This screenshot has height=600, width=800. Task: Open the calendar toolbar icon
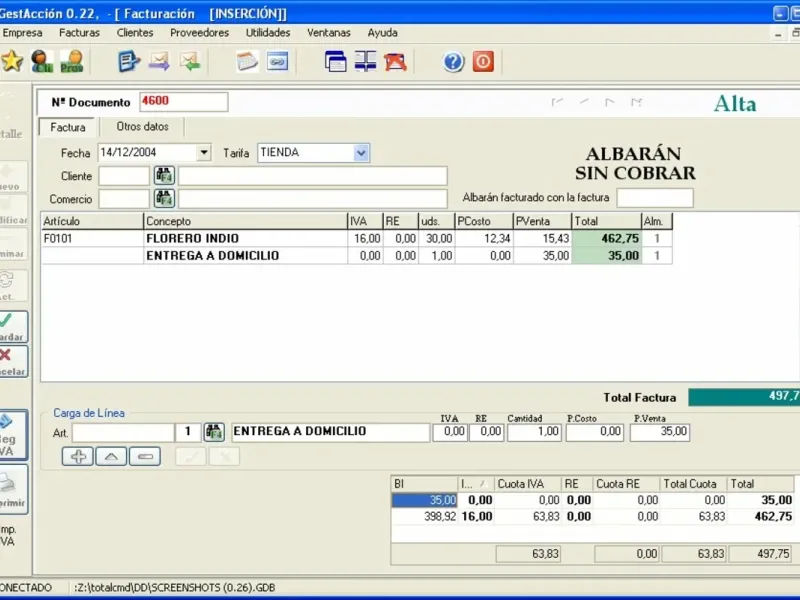247,62
